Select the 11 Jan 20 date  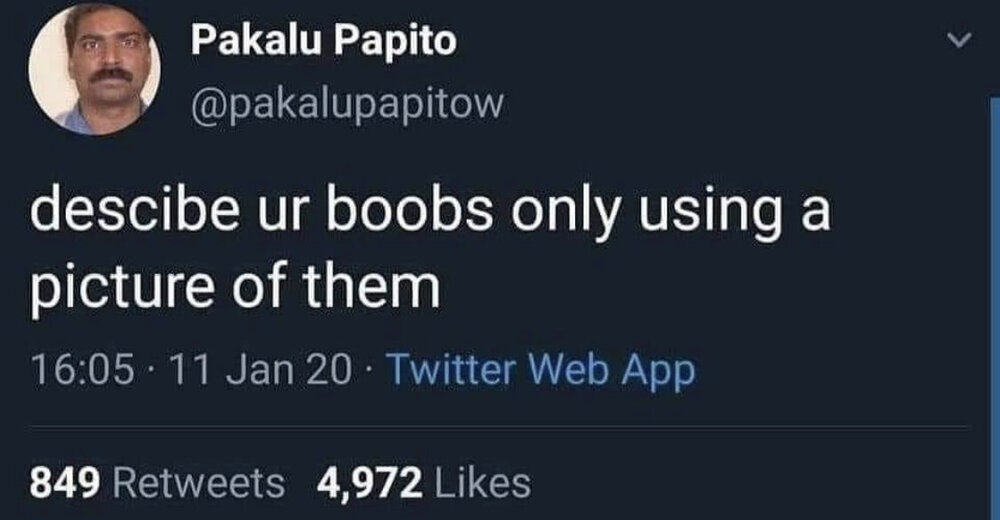pos(261,369)
